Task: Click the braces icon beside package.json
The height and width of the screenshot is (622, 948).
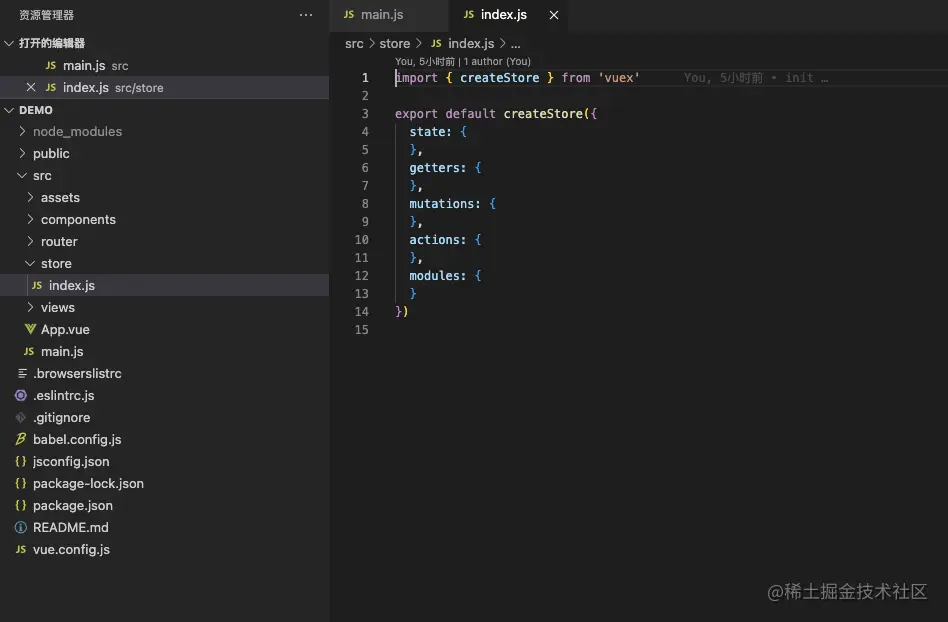Action: click(21, 505)
